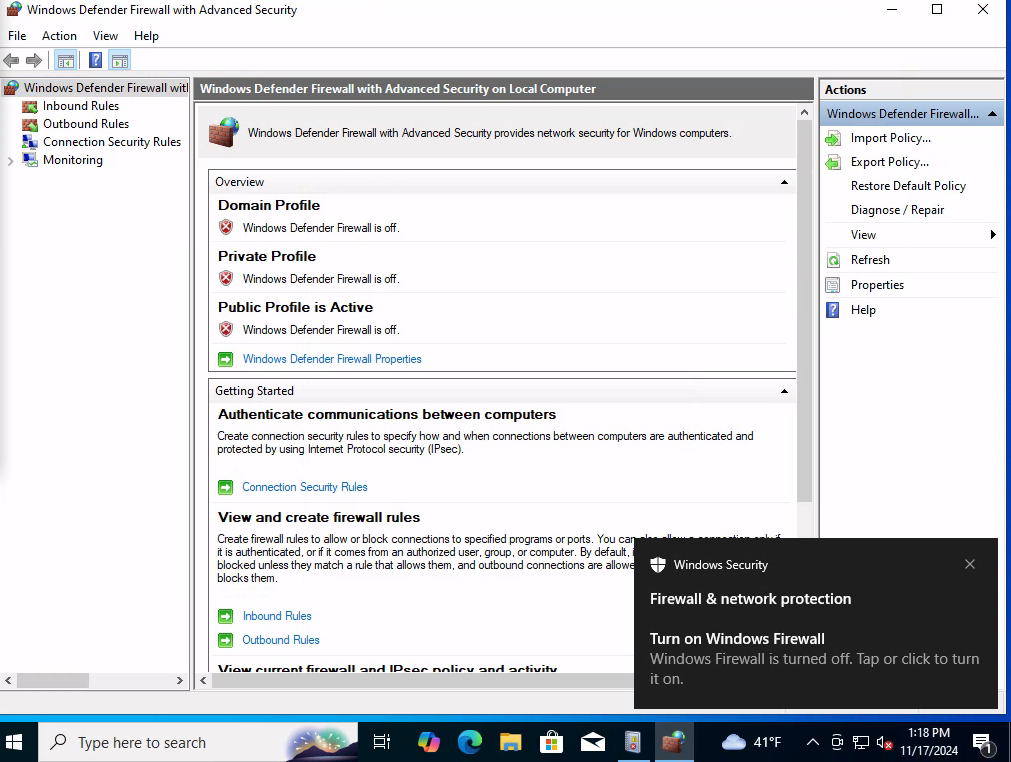Open the Windows Start menu

(14, 743)
